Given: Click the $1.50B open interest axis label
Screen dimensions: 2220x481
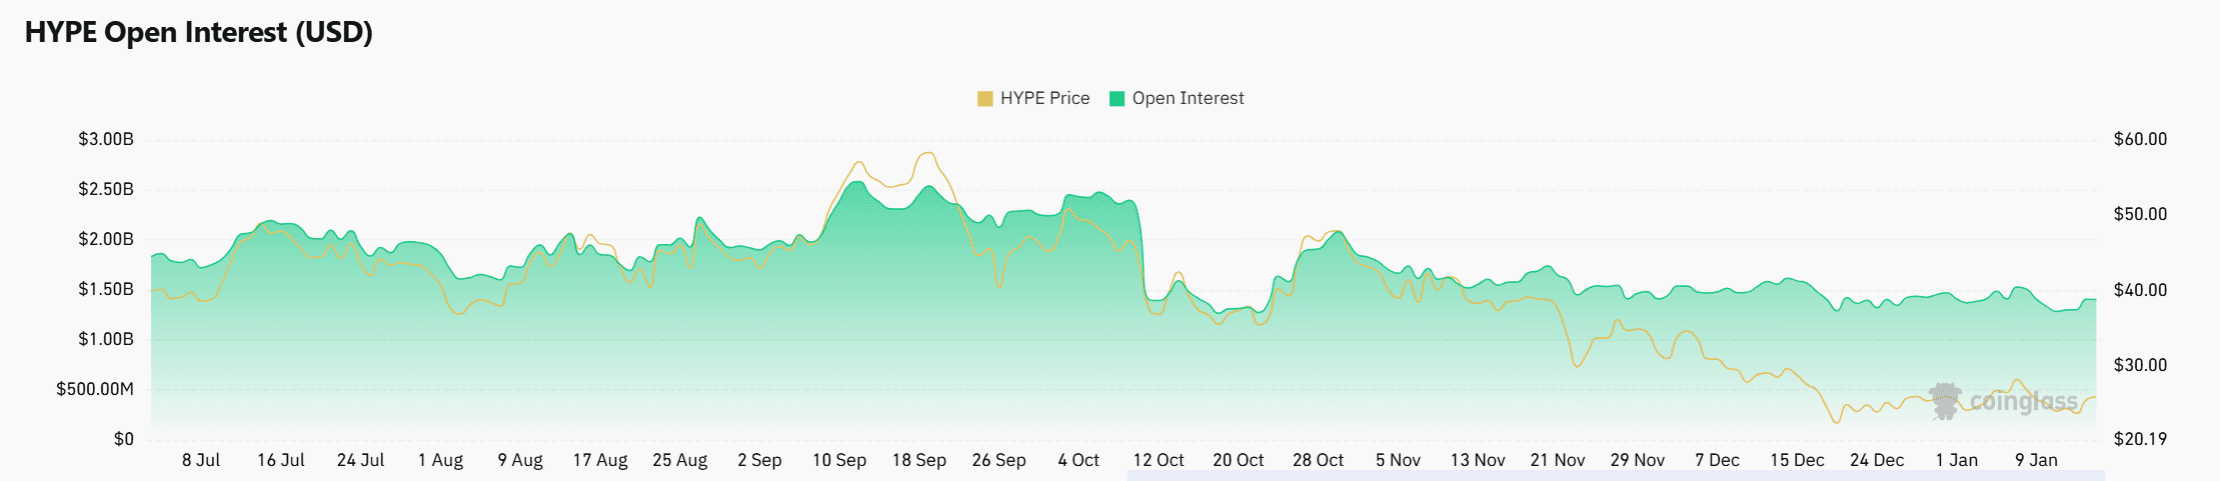Looking at the screenshot, I should [x=106, y=289].
